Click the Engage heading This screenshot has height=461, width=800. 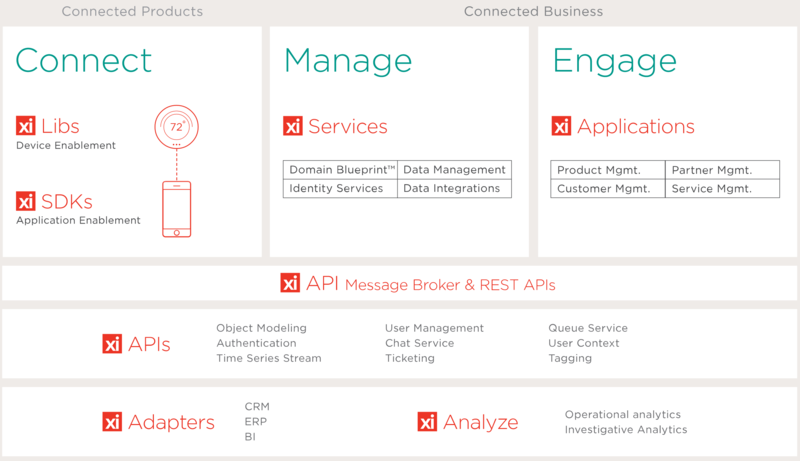[615, 60]
